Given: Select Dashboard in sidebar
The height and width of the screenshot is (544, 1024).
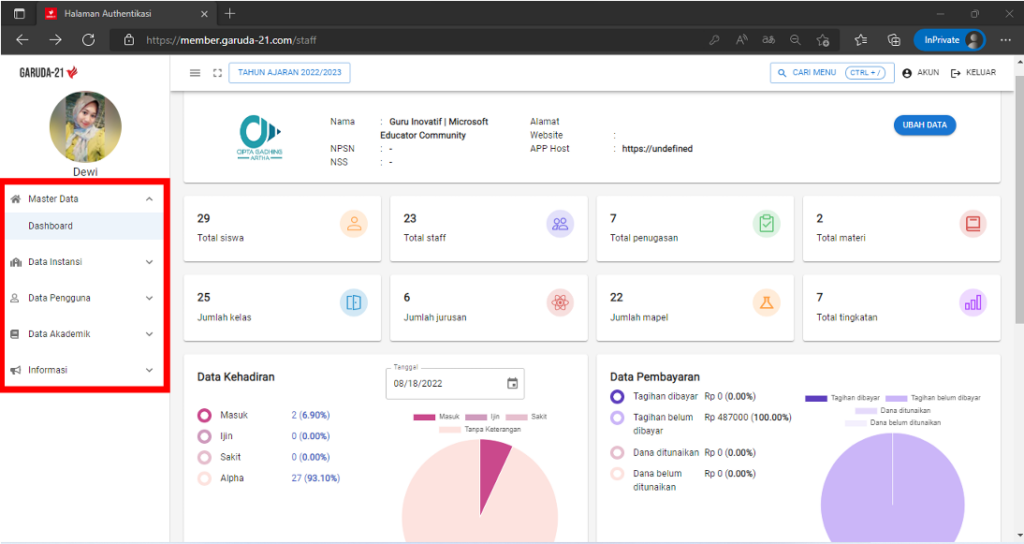Looking at the screenshot, I should tap(84, 226).
